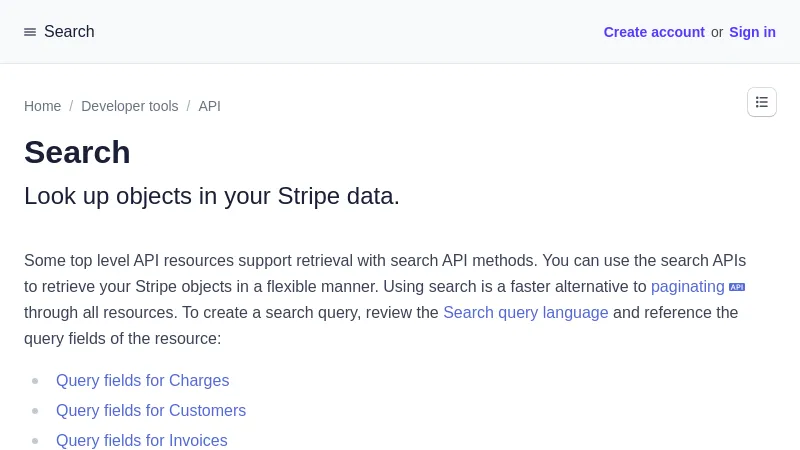Click the bullet before Query fields for Customers

35,411
